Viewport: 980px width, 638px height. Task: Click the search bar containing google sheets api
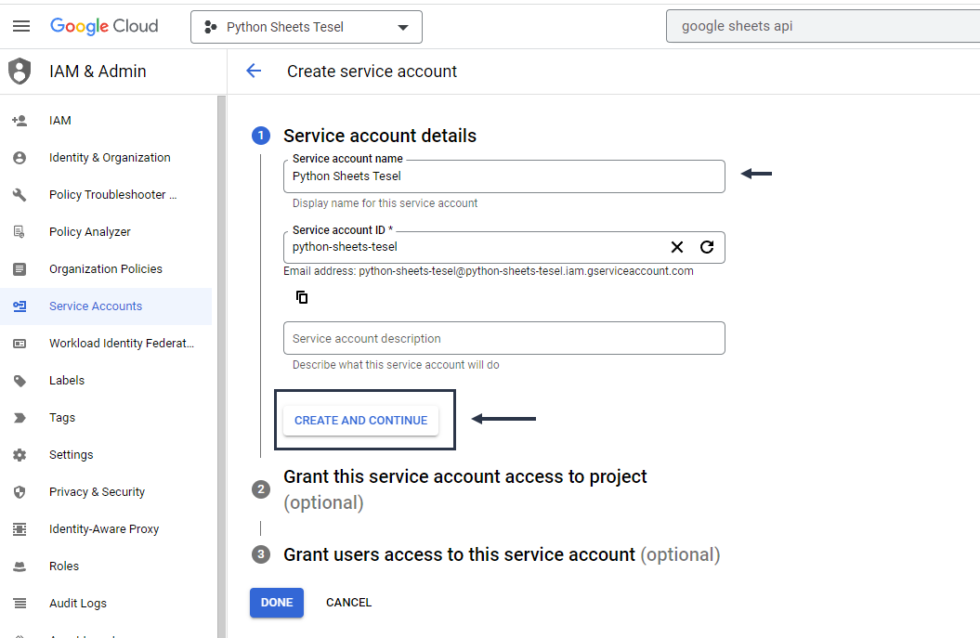820,26
